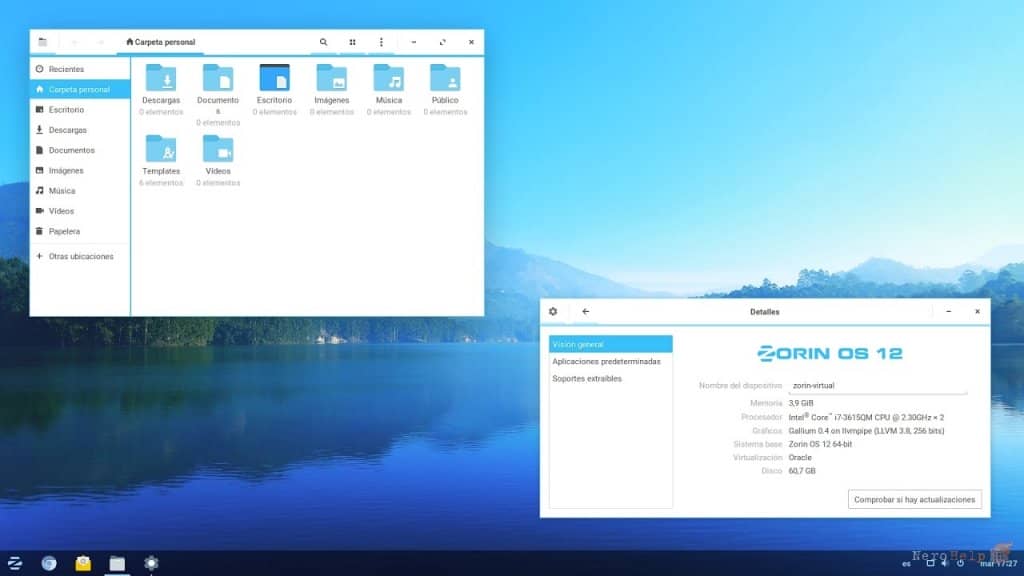This screenshot has width=1024, height=576.
Task: Click the Settings gear in taskbar
Action: point(151,563)
